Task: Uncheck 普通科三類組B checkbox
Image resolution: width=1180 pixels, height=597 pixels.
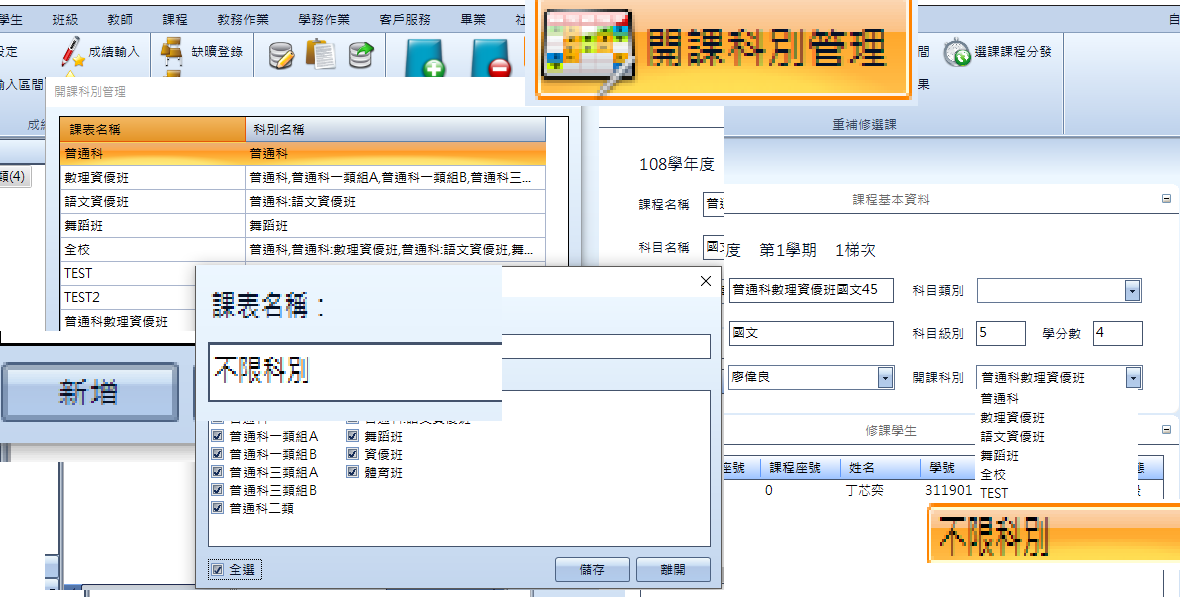Action: coord(217,490)
